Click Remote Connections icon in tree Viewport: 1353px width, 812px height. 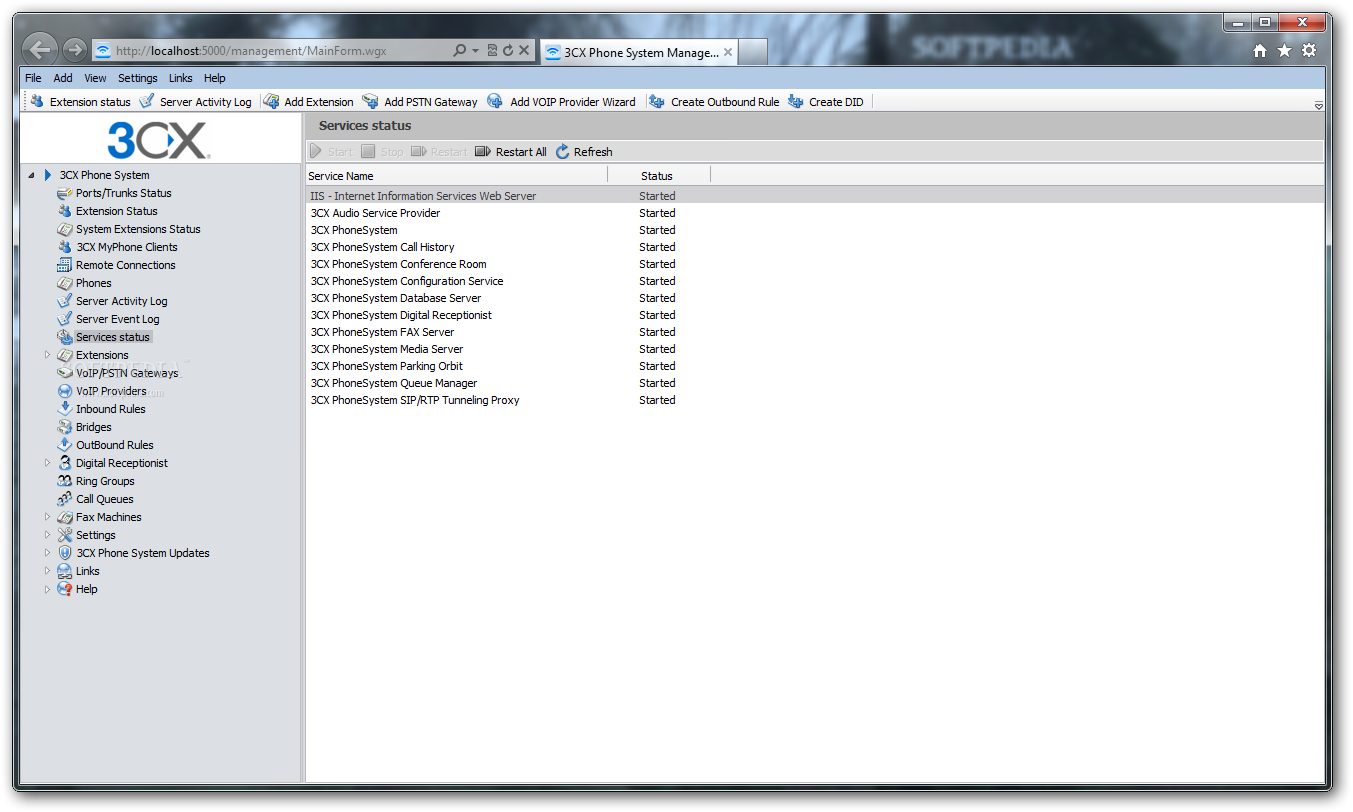(x=65, y=265)
